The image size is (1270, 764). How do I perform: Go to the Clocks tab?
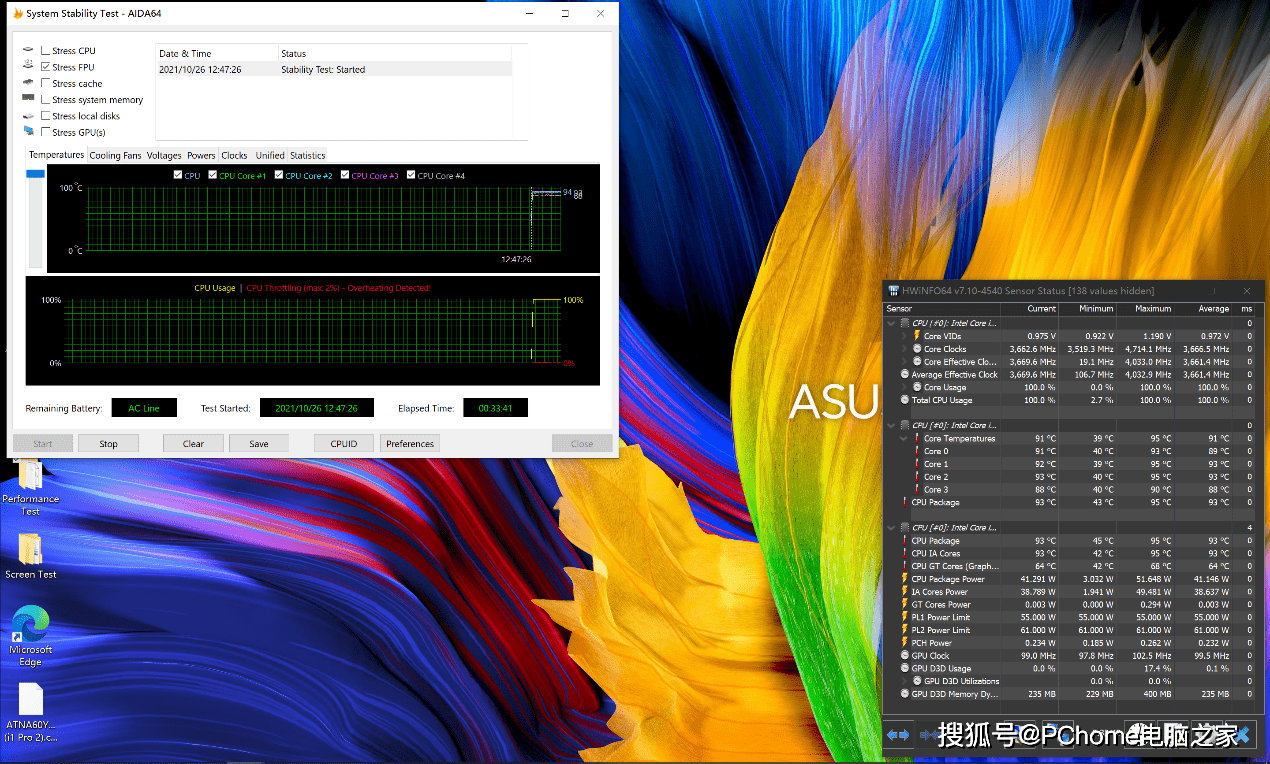tap(234, 155)
